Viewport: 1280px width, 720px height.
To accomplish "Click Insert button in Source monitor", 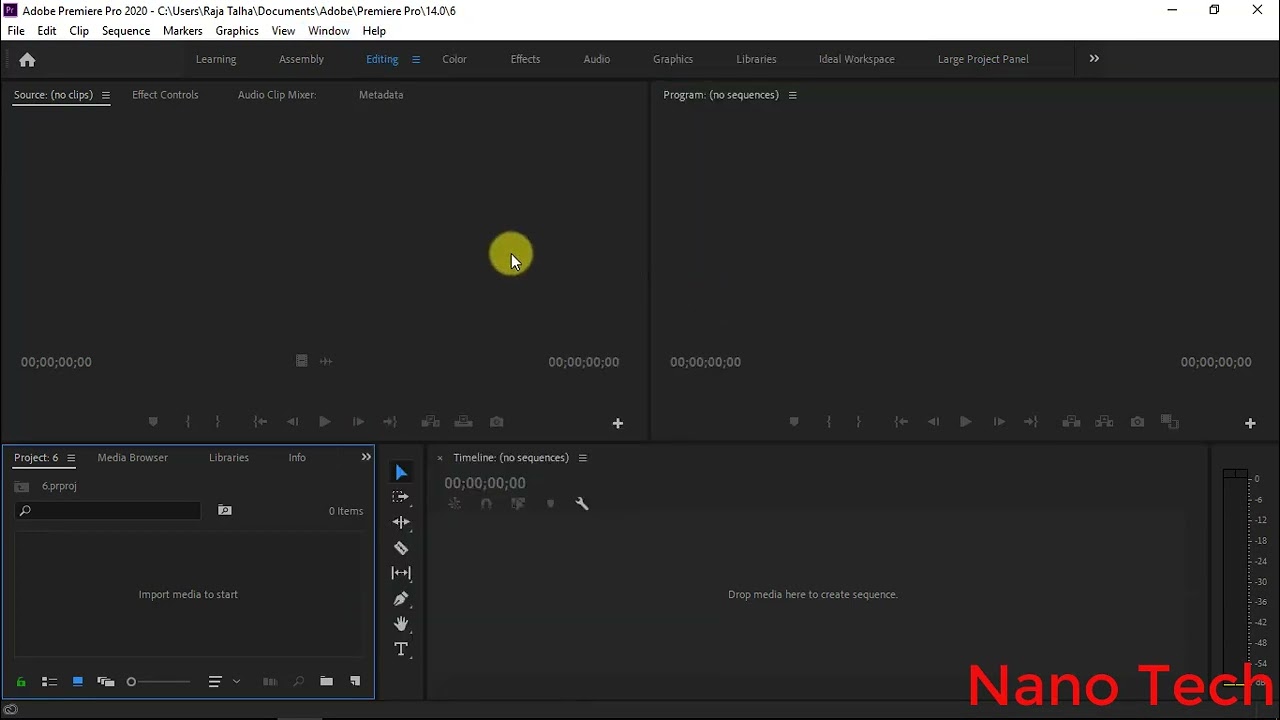I will pos(430,422).
